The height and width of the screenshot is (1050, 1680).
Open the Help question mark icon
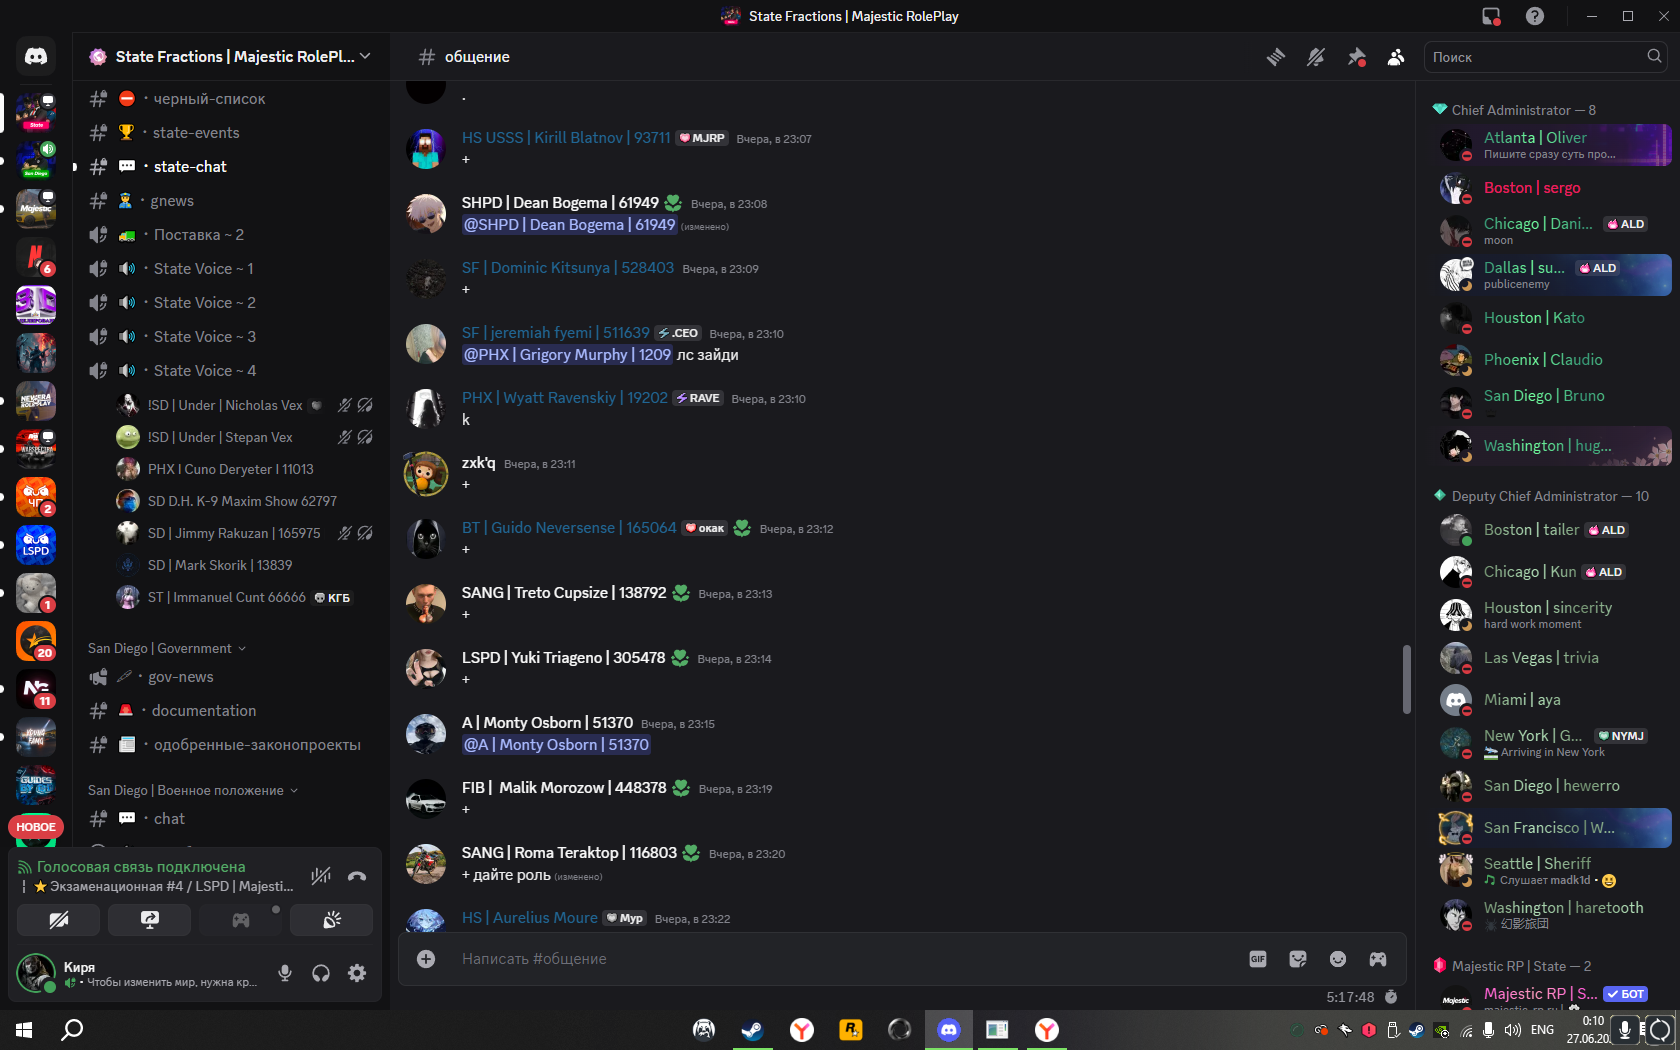(x=1535, y=16)
